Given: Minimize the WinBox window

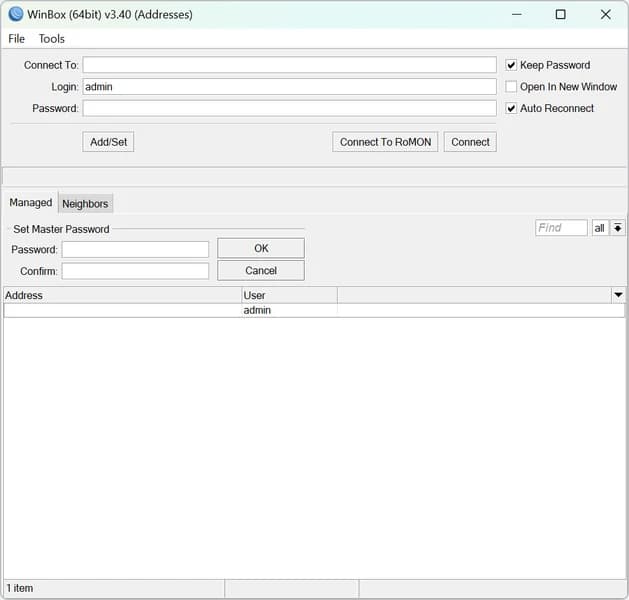Looking at the screenshot, I should tap(517, 14).
